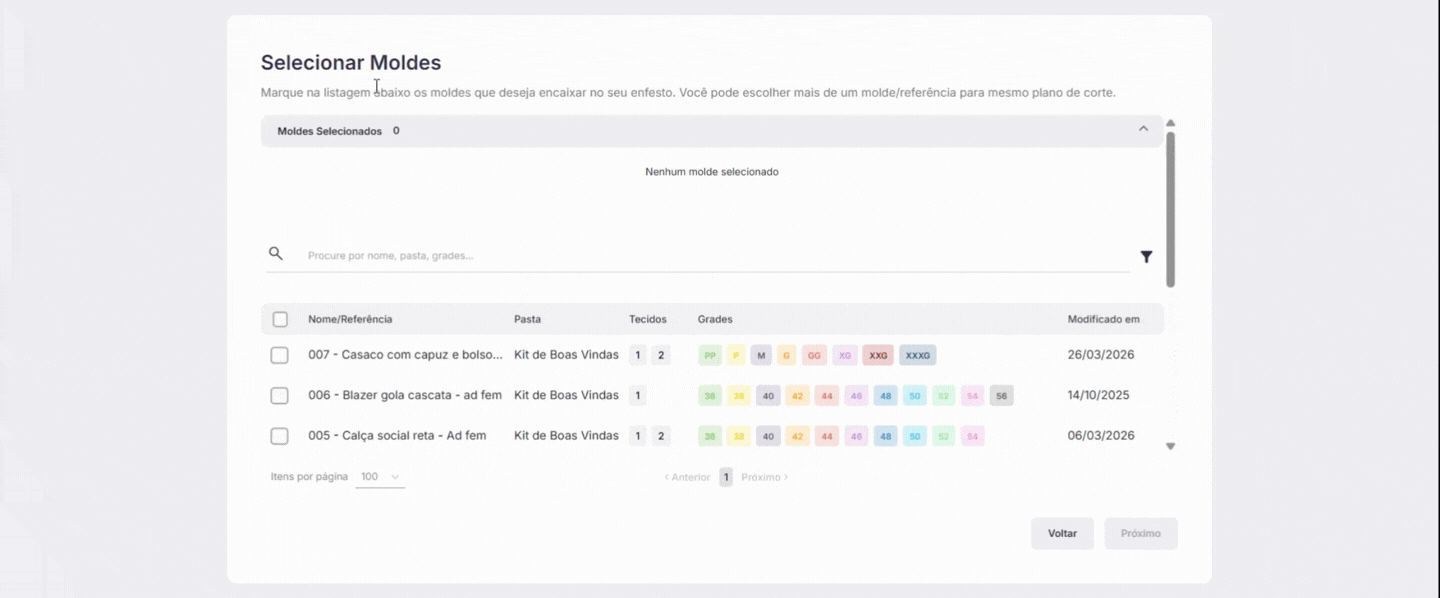Click tecido chip 1 in Casaco row

(638, 355)
